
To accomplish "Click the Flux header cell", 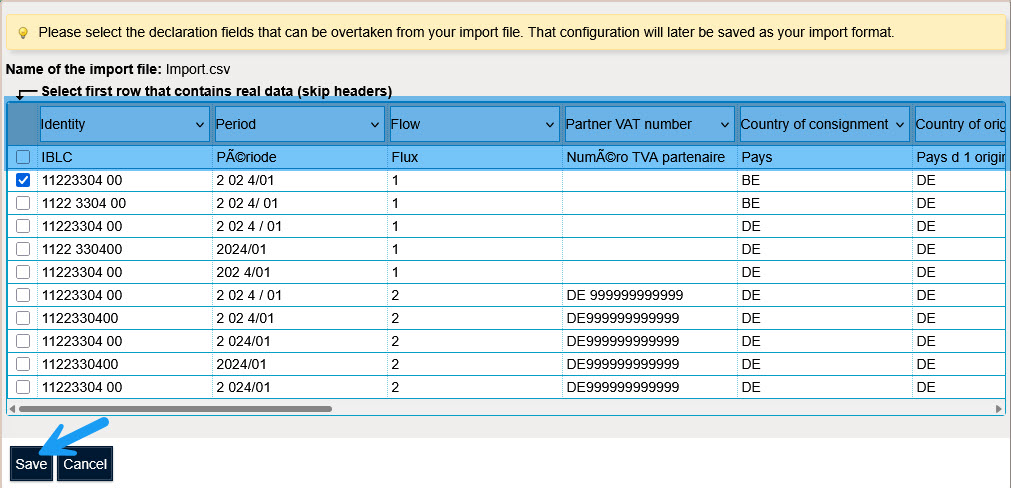I will coord(475,157).
